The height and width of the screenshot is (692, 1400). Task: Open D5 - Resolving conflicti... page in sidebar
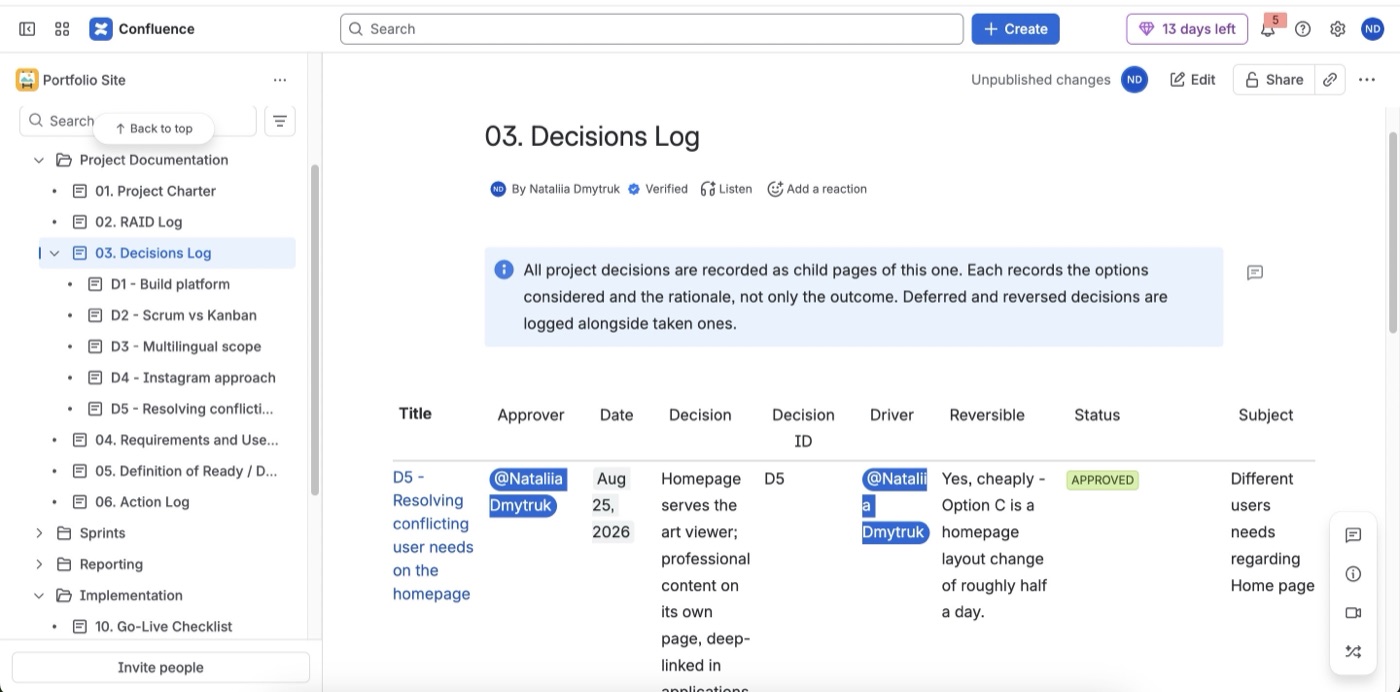(192, 408)
